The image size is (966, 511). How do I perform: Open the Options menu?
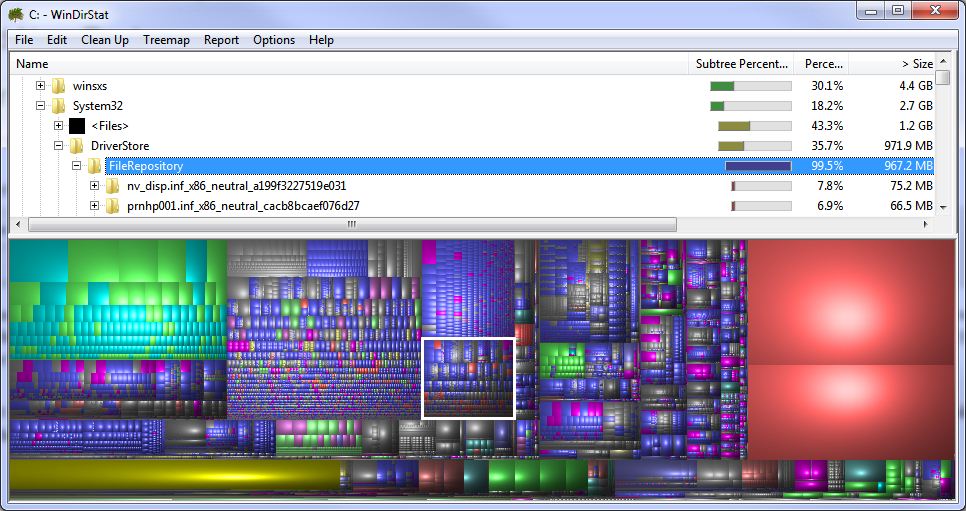(274, 40)
